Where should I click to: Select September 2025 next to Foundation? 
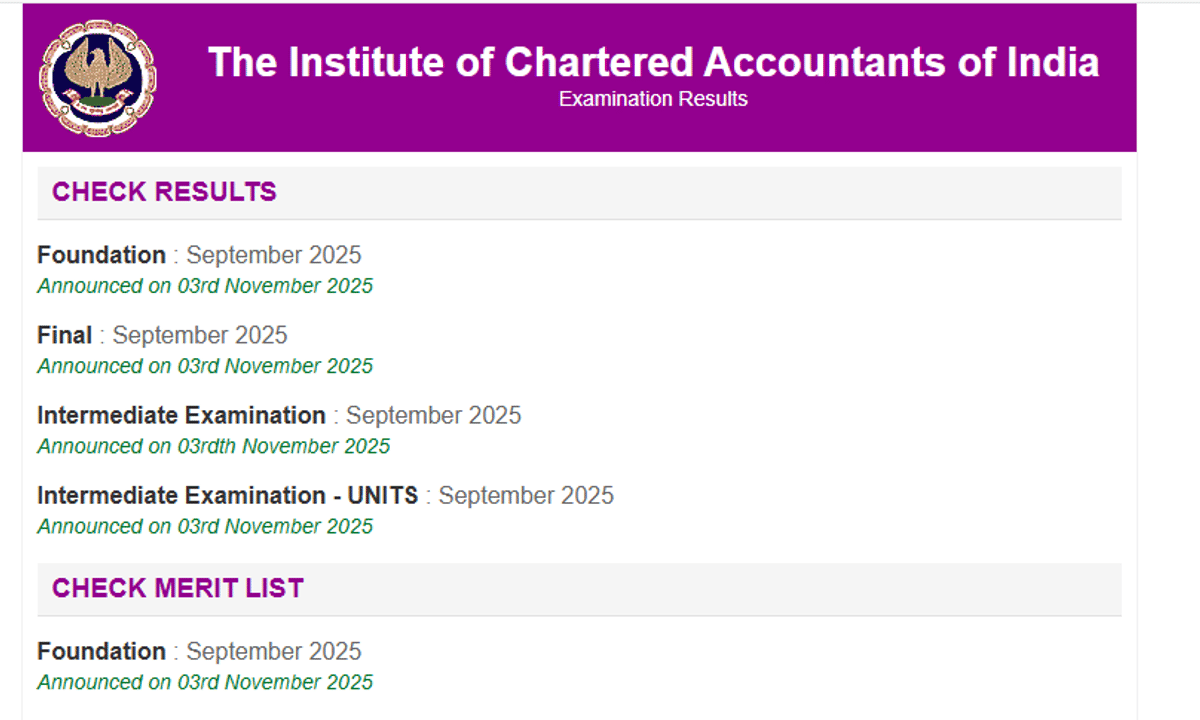point(273,255)
